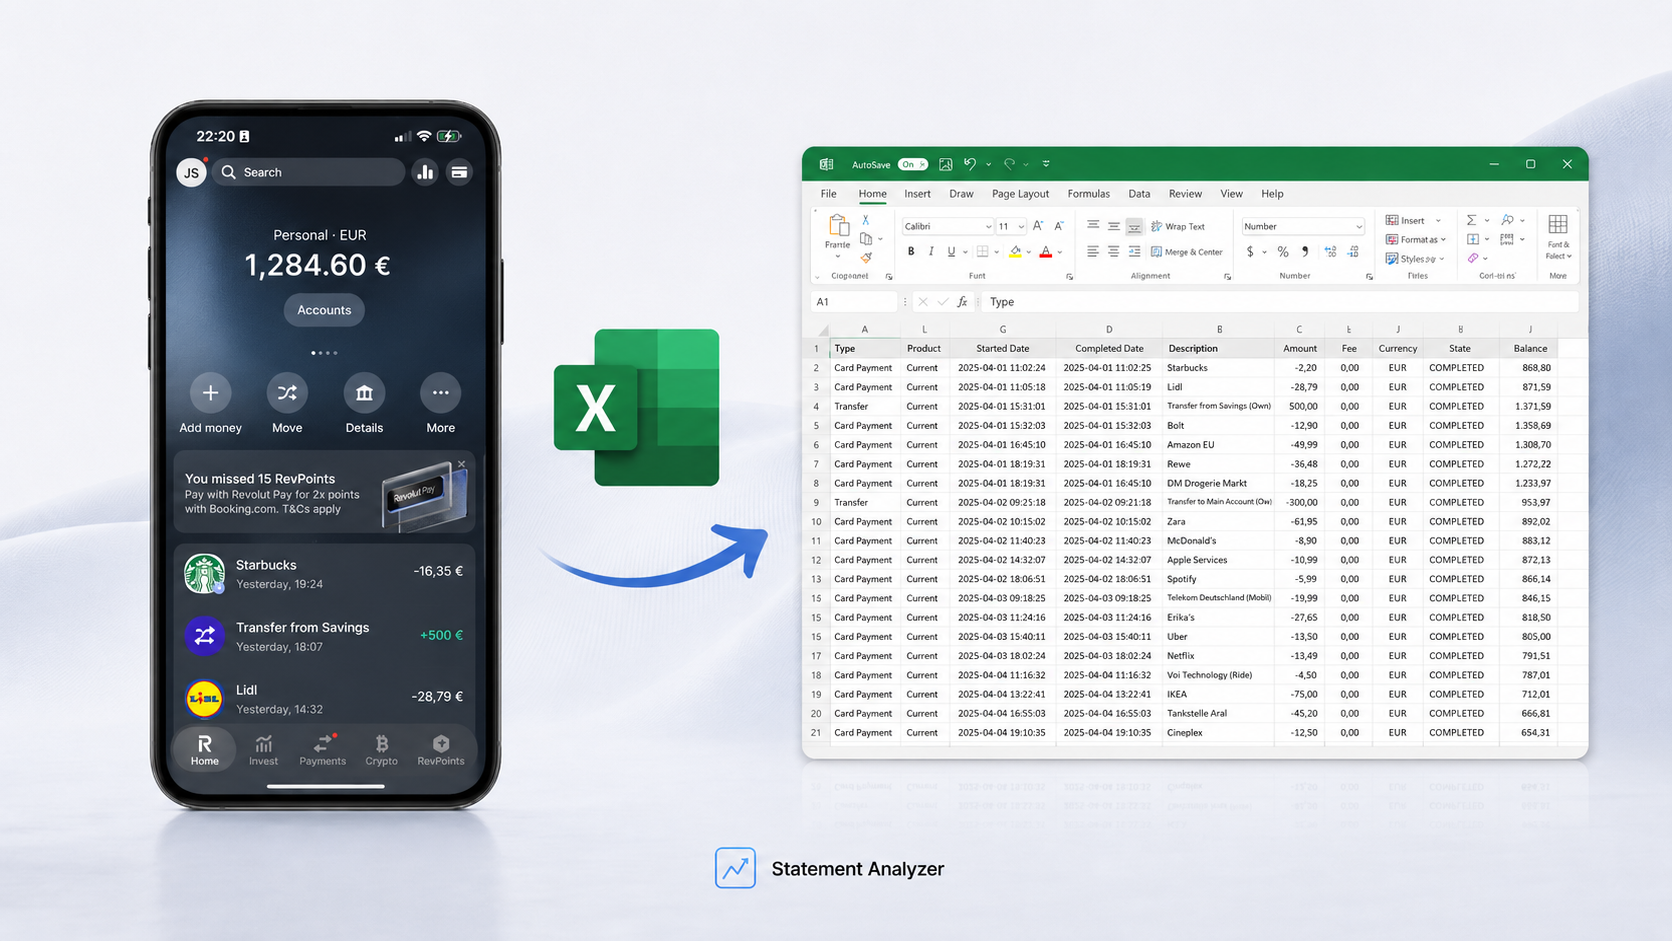The image size is (1672, 941).
Task: Switch to the Page Layout tab
Action: point(1020,194)
